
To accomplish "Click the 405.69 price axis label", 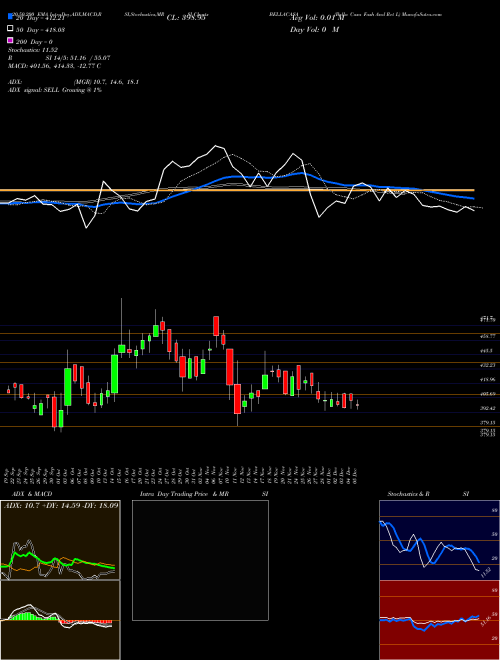I will pyautogui.click(x=488, y=394).
